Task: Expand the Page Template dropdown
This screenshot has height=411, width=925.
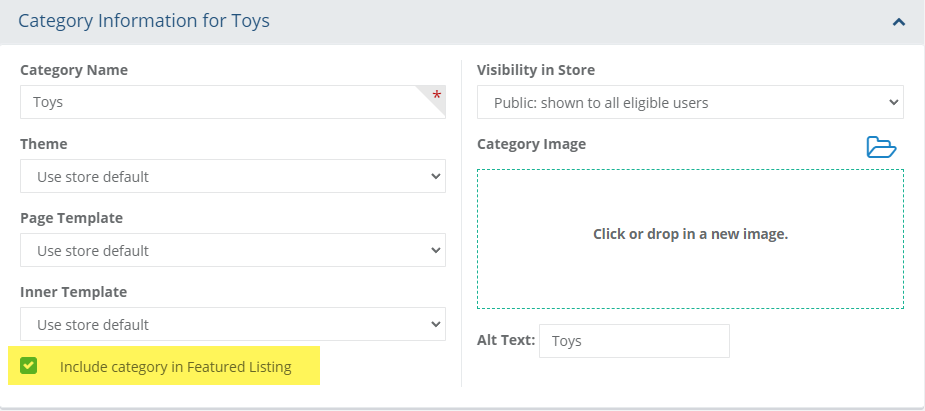Action: point(233,250)
